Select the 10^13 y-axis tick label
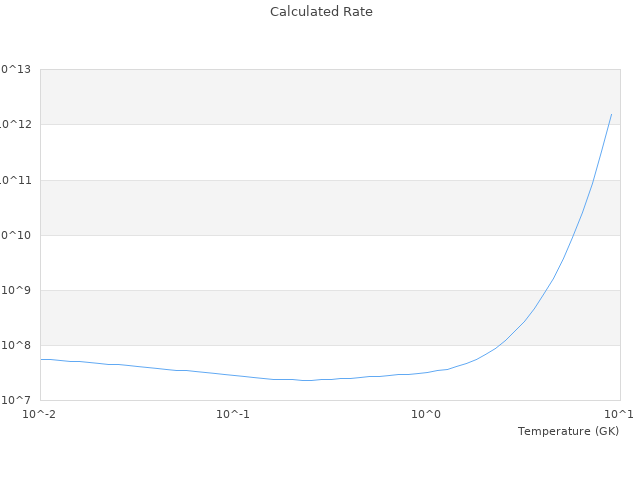Viewport: 640px width, 480px height. click(x=16, y=69)
